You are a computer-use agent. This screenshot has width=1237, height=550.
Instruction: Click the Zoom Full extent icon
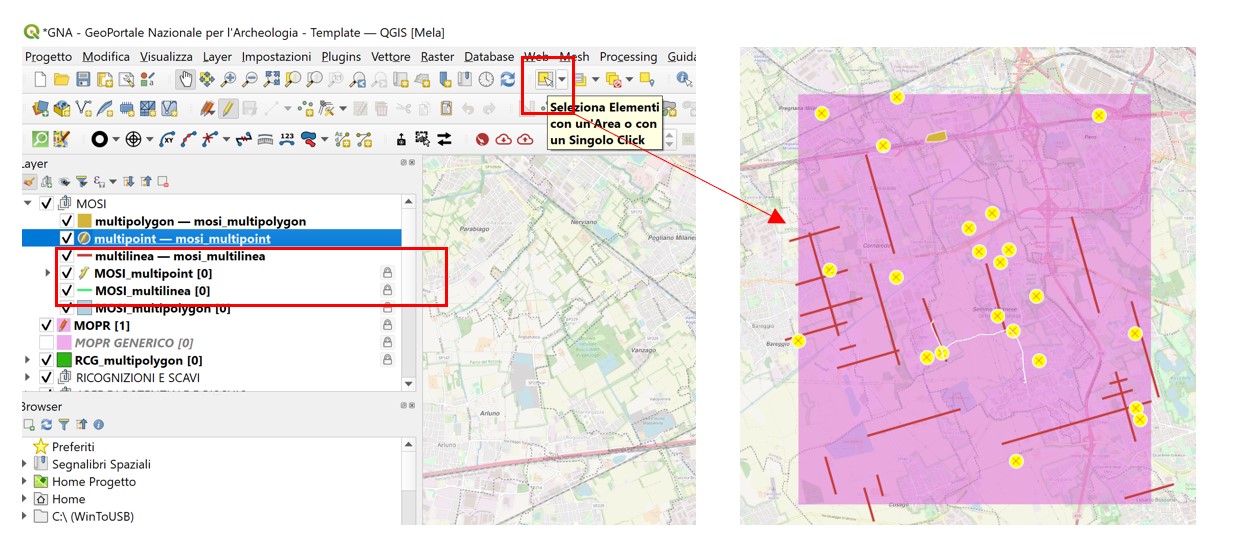(x=272, y=79)
